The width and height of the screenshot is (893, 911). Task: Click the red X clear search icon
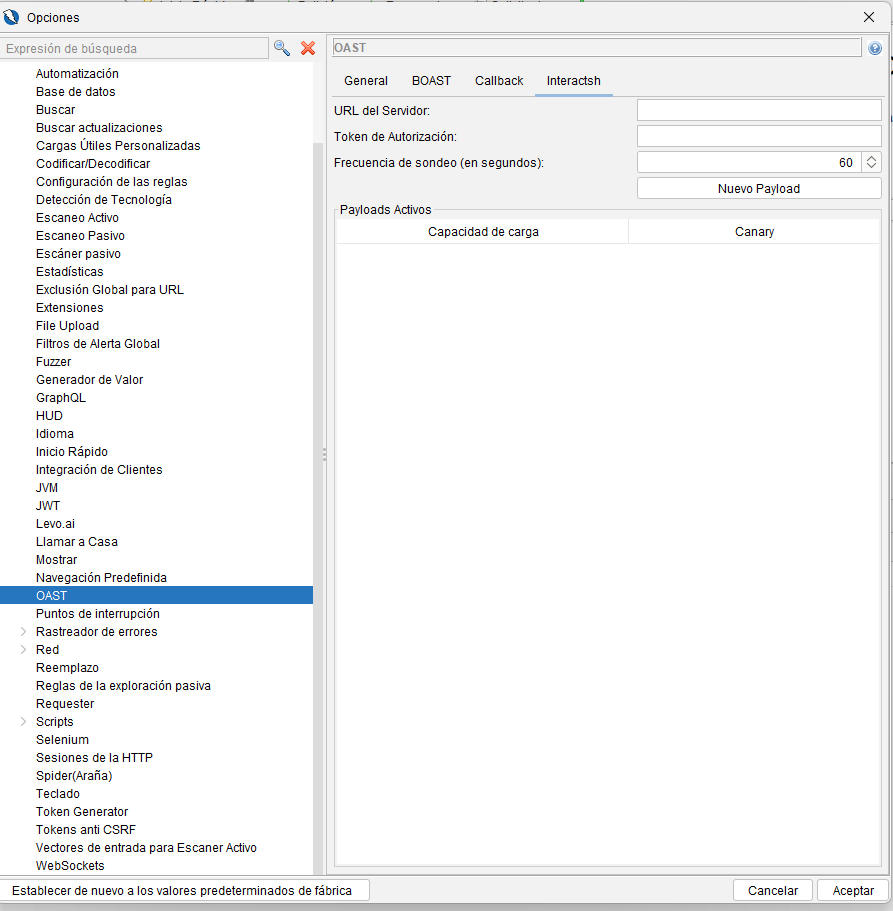[x=308, y=48]
